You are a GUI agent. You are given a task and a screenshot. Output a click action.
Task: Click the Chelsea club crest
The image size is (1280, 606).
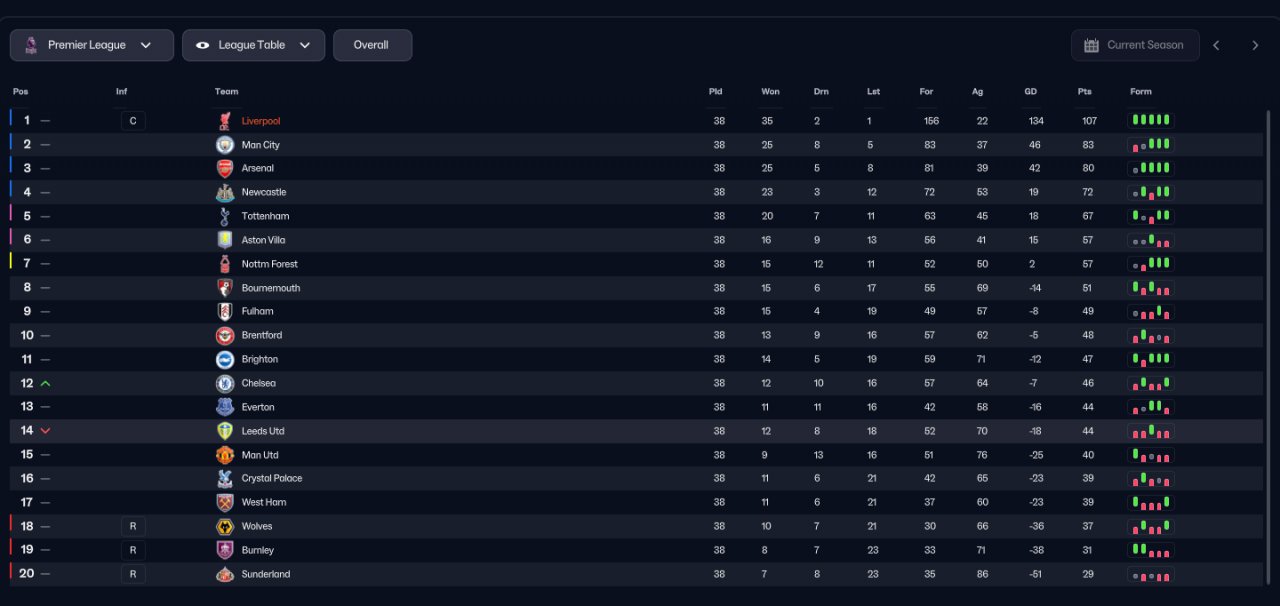pyautogui.click(x=225, y=383)
